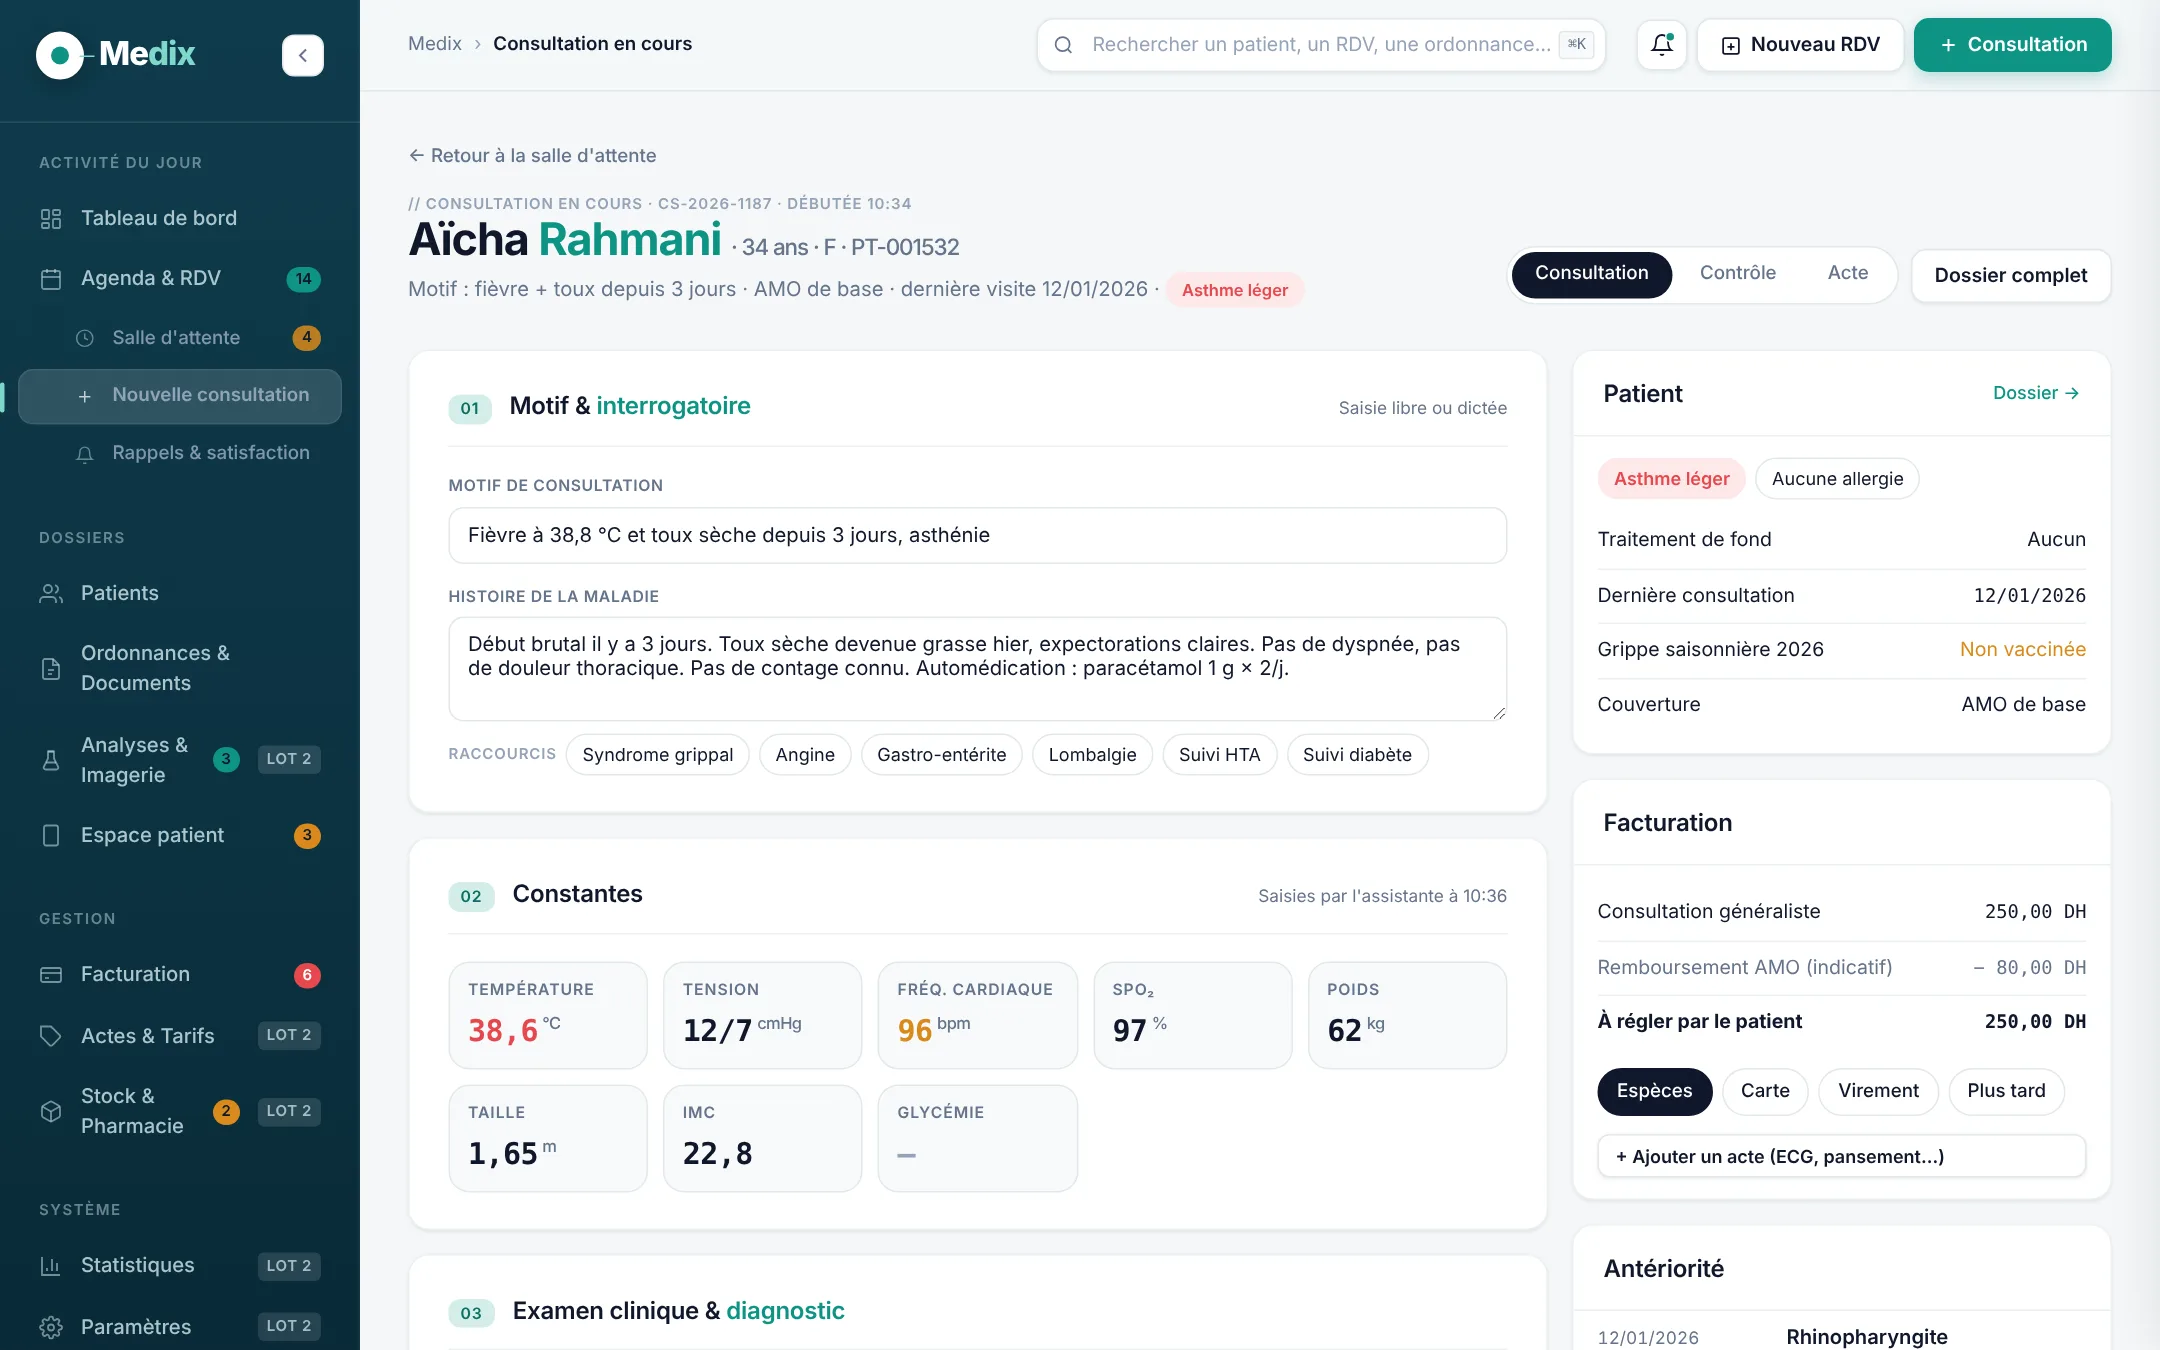
Task: Click the Motif de consultation input
Action: (977, 536)
